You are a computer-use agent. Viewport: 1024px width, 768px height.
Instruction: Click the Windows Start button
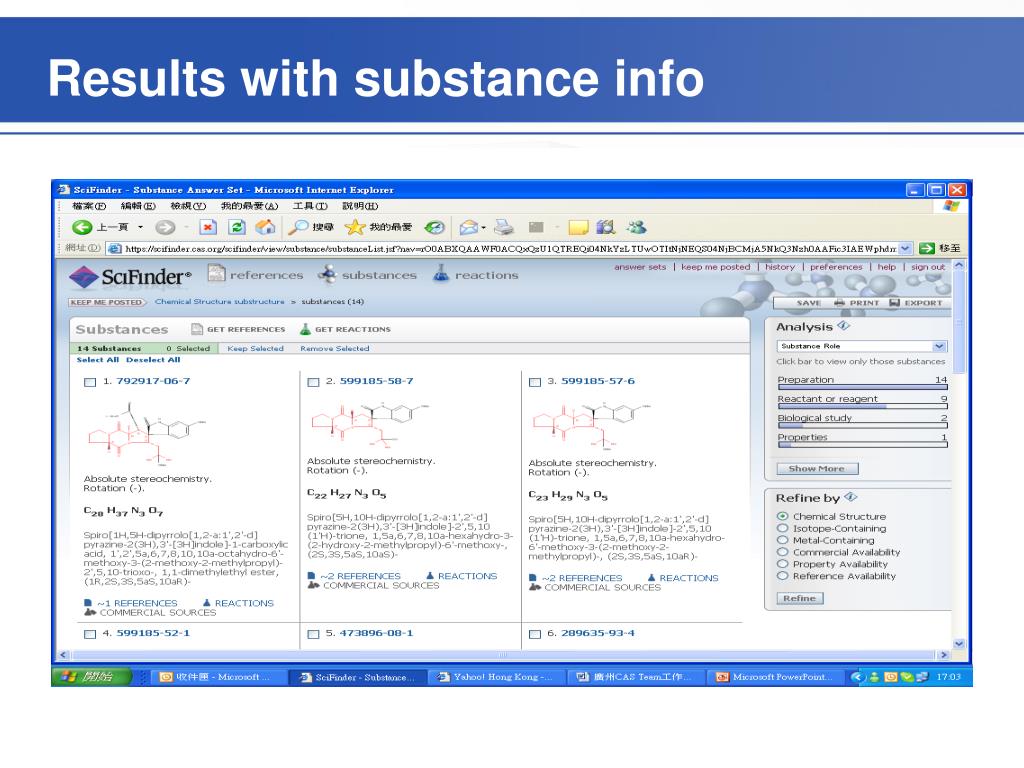(91, 677)
